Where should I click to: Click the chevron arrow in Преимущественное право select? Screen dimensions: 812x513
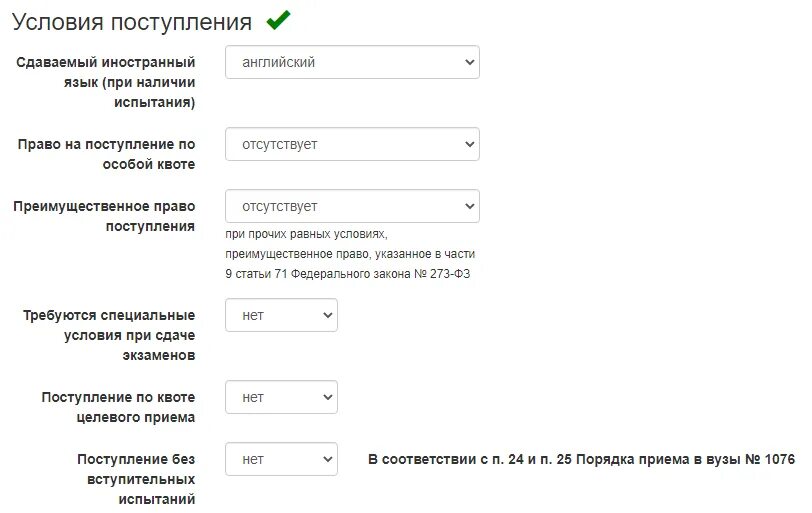point(470,206)
